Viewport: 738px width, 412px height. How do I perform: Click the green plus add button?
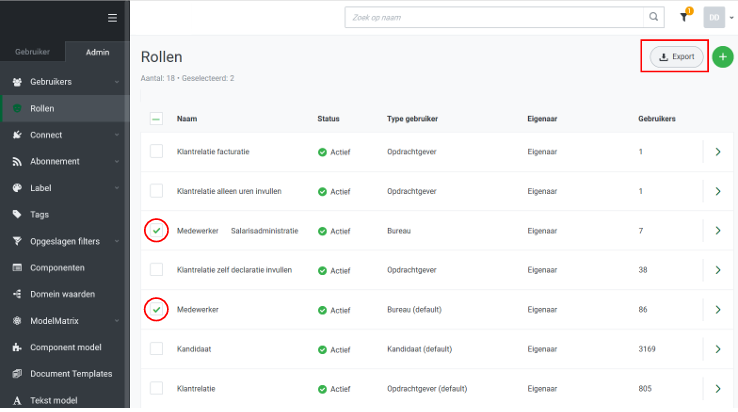723,57
